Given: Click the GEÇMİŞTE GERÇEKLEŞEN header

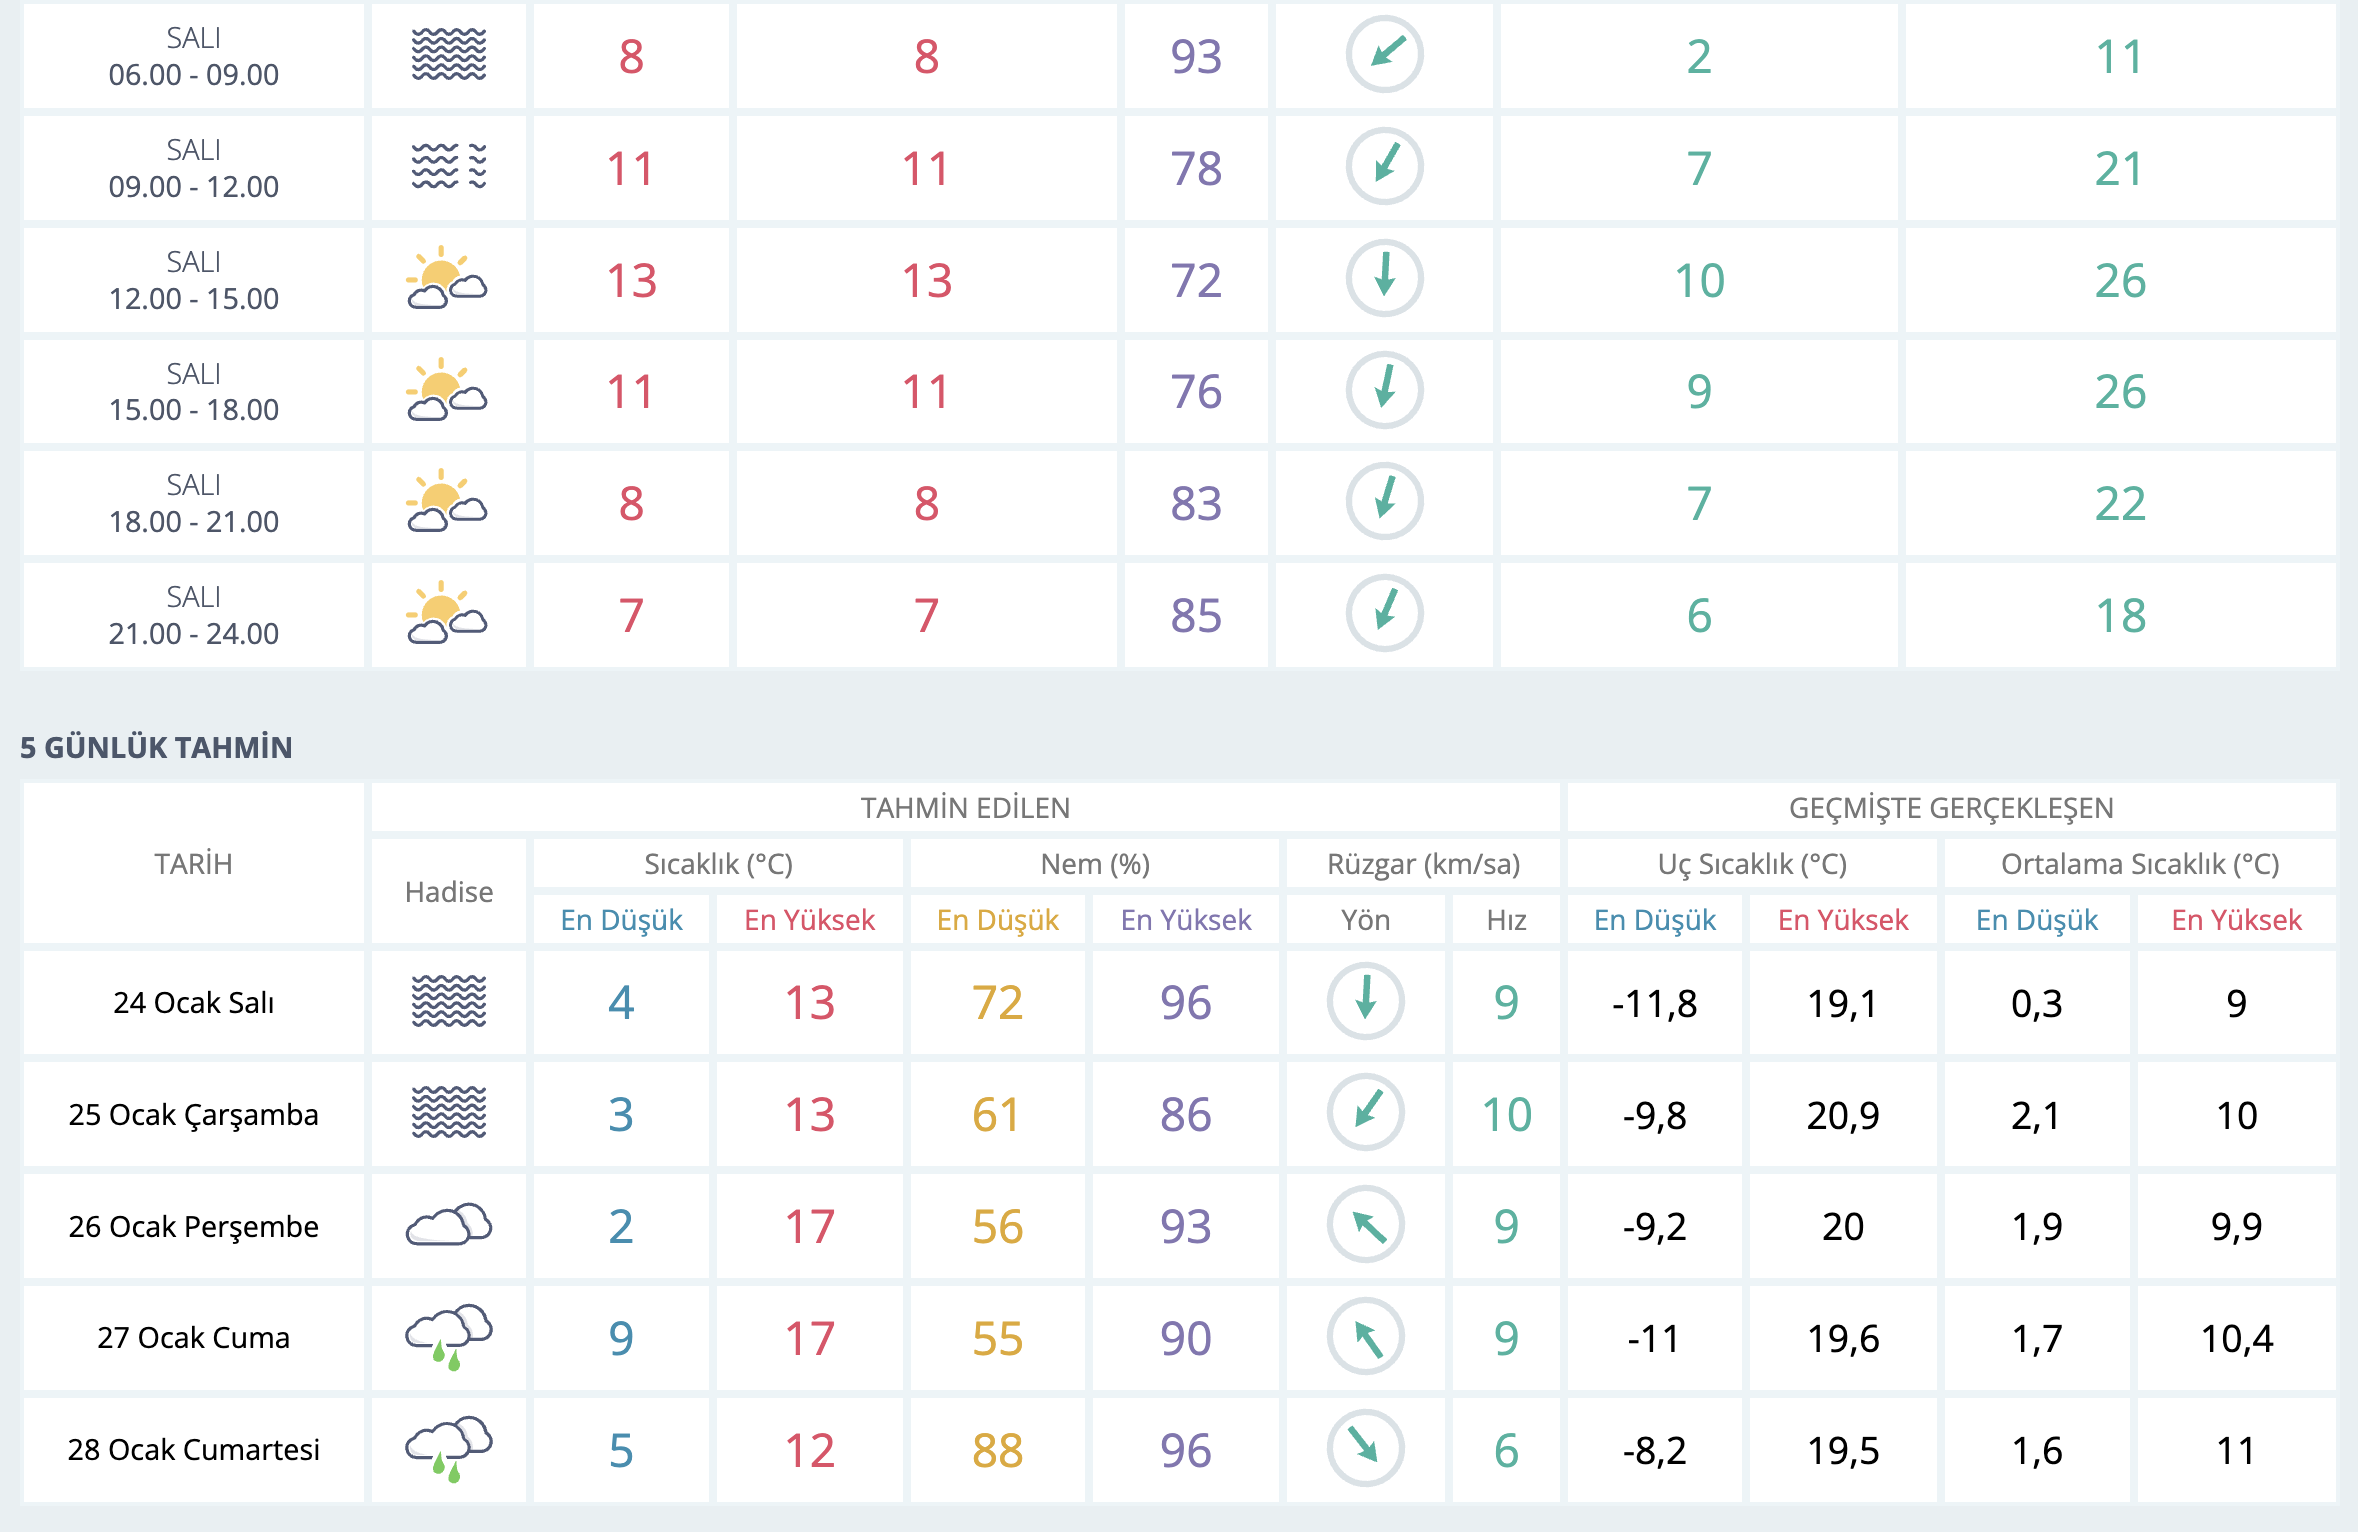Looking at the screenshot, I should tap(1950, 808).
